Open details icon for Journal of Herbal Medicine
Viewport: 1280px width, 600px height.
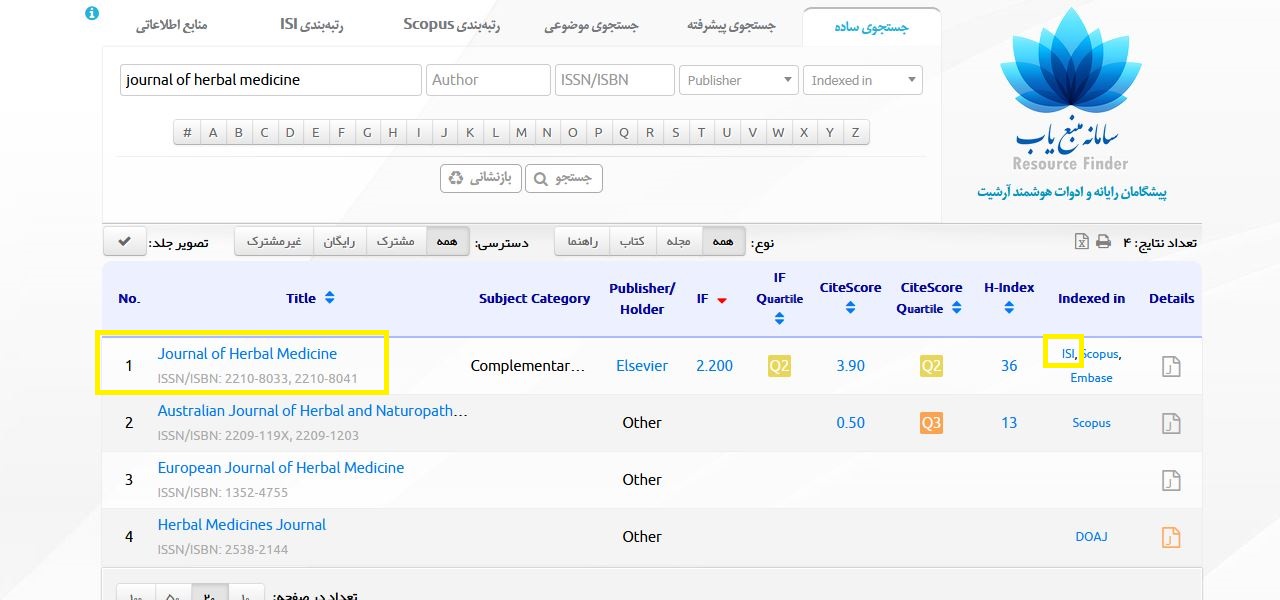point(1171,366)
